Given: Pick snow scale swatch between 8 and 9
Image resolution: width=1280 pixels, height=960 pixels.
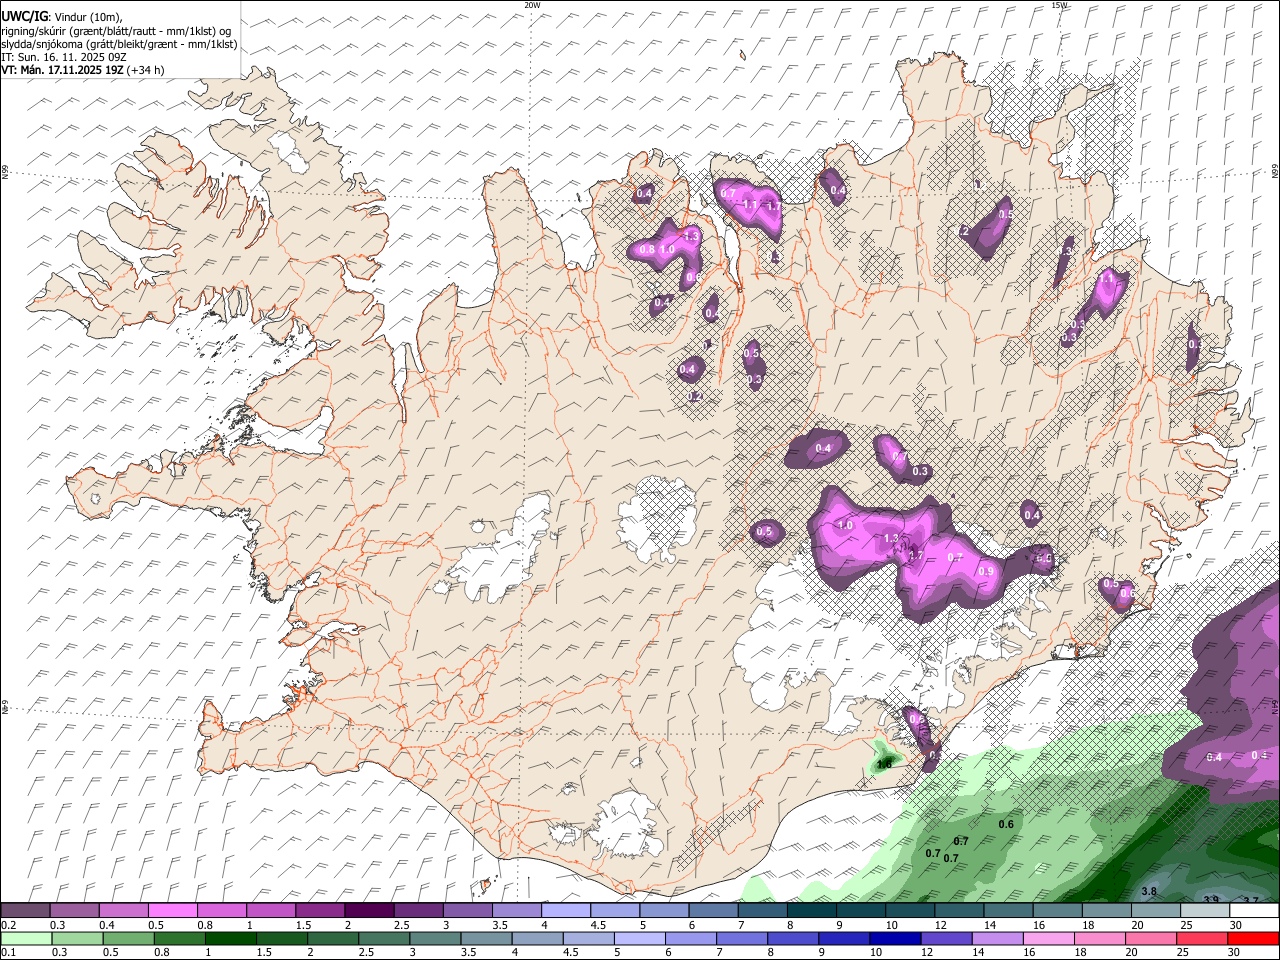Looking at the screenshot, I should coord(812,911).
